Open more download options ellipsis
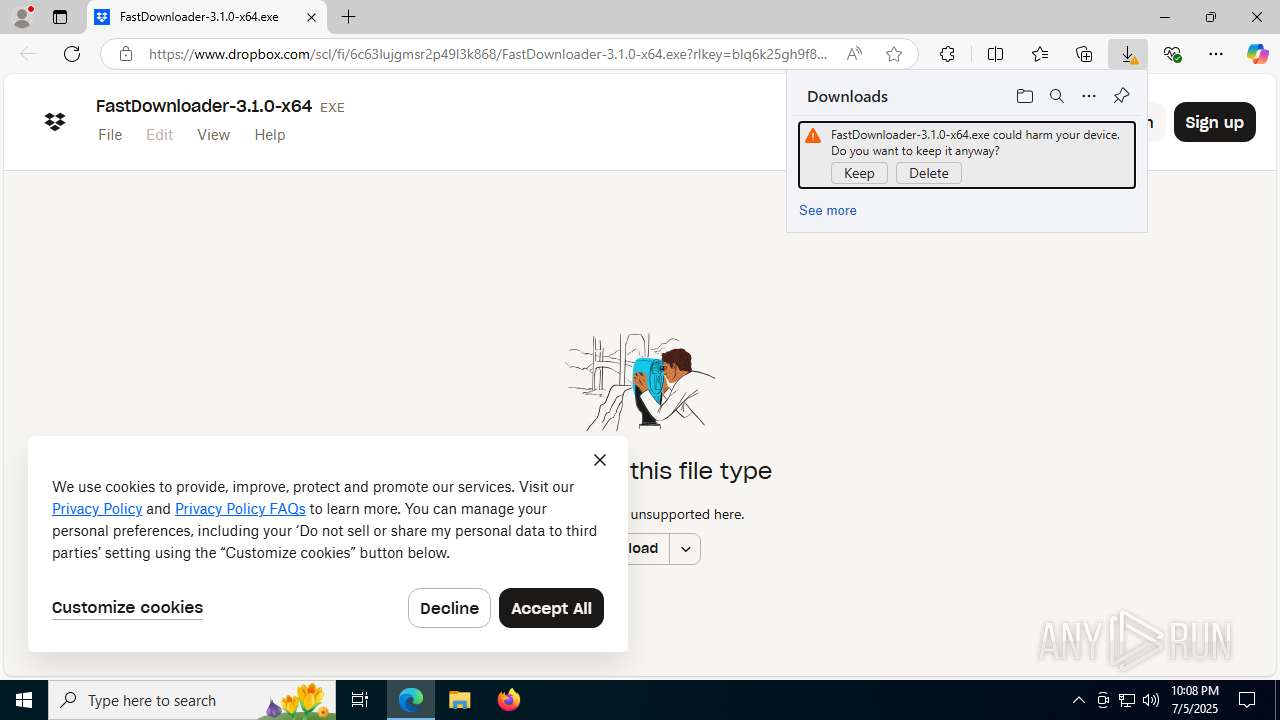Screen dimensions: 1280x720 (1089, 96)
